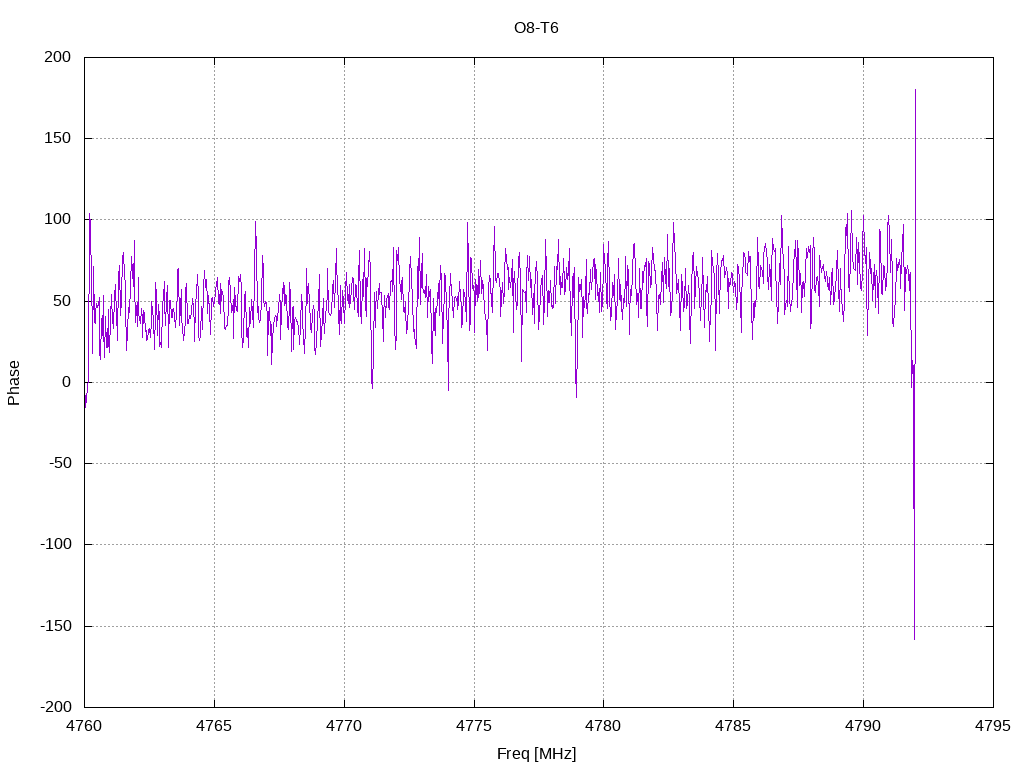The width and height of the screenshot is (1024, 768).
Task: Click the y-axis tick -100
Action: (56, 544)
